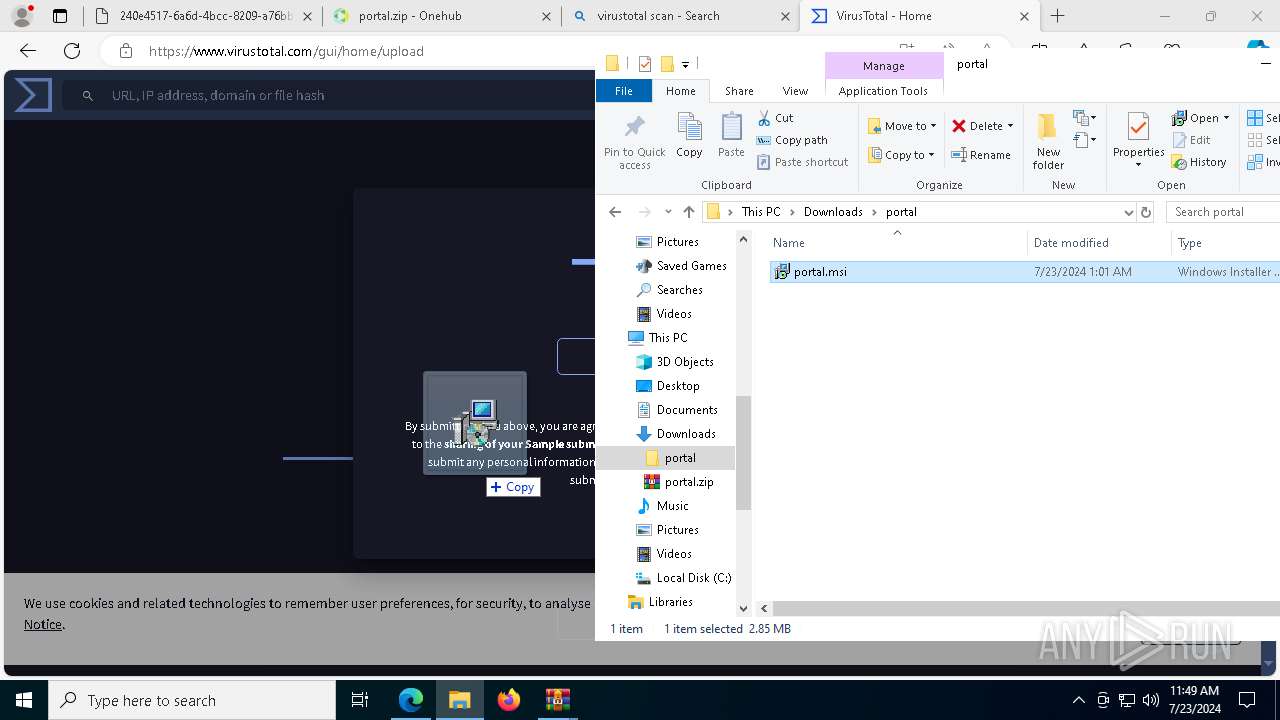
Task: Open recent locations dropdown arrow
Action: tap(668, 212)
